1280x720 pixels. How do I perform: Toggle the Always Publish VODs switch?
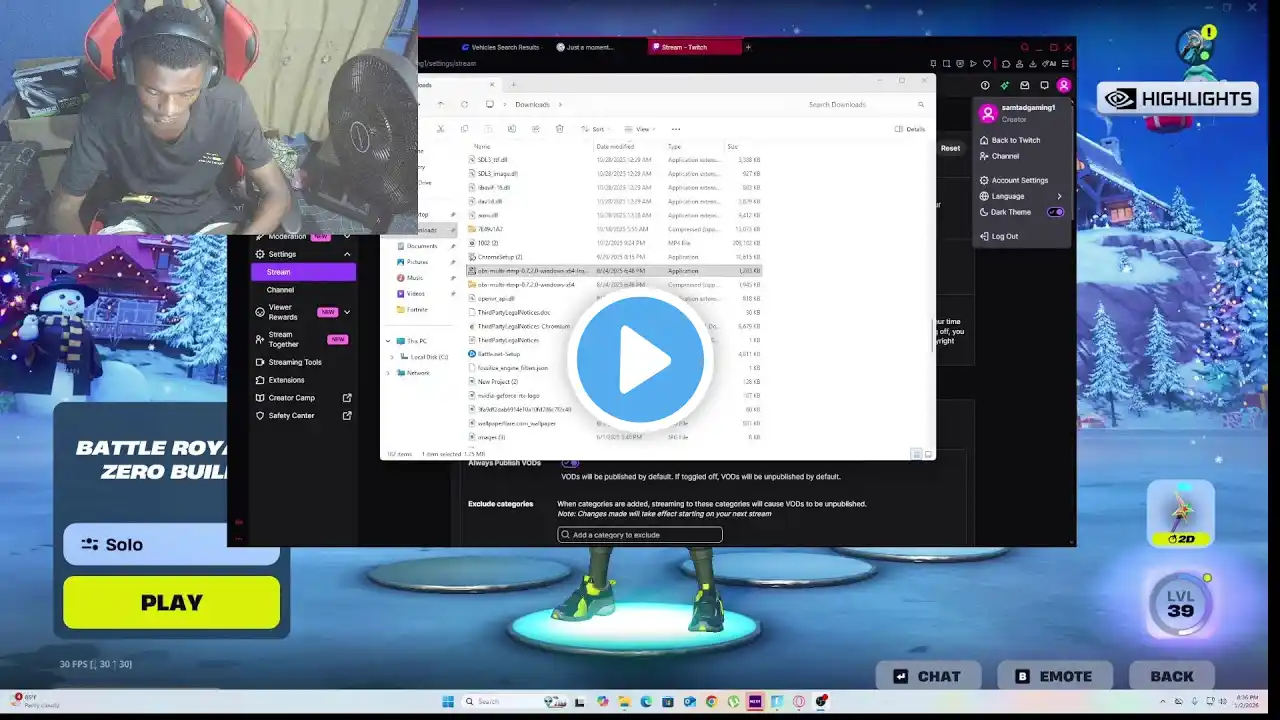570,463
